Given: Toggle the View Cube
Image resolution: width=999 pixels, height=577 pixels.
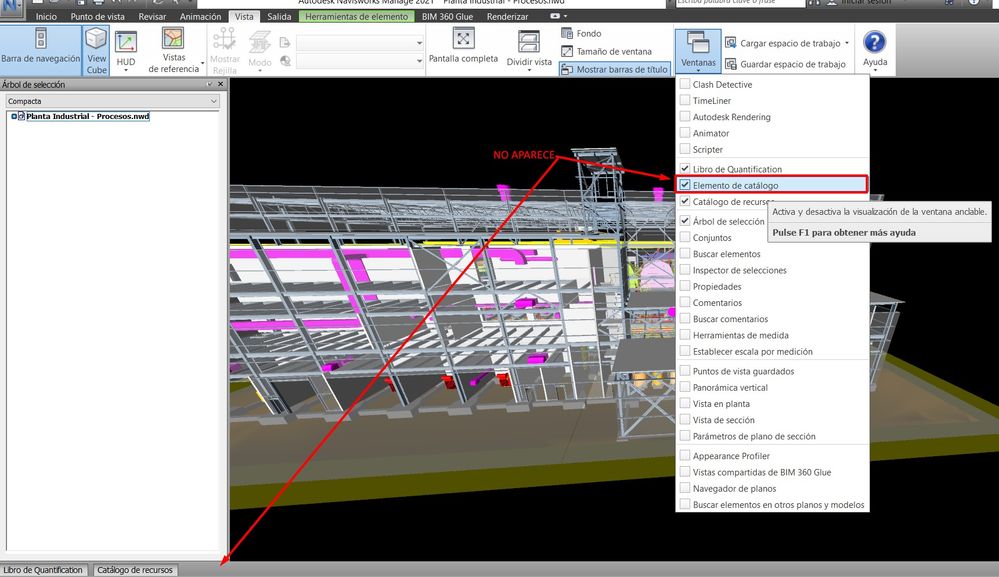Looking at the screenshot, I should [x=96, y=51].
